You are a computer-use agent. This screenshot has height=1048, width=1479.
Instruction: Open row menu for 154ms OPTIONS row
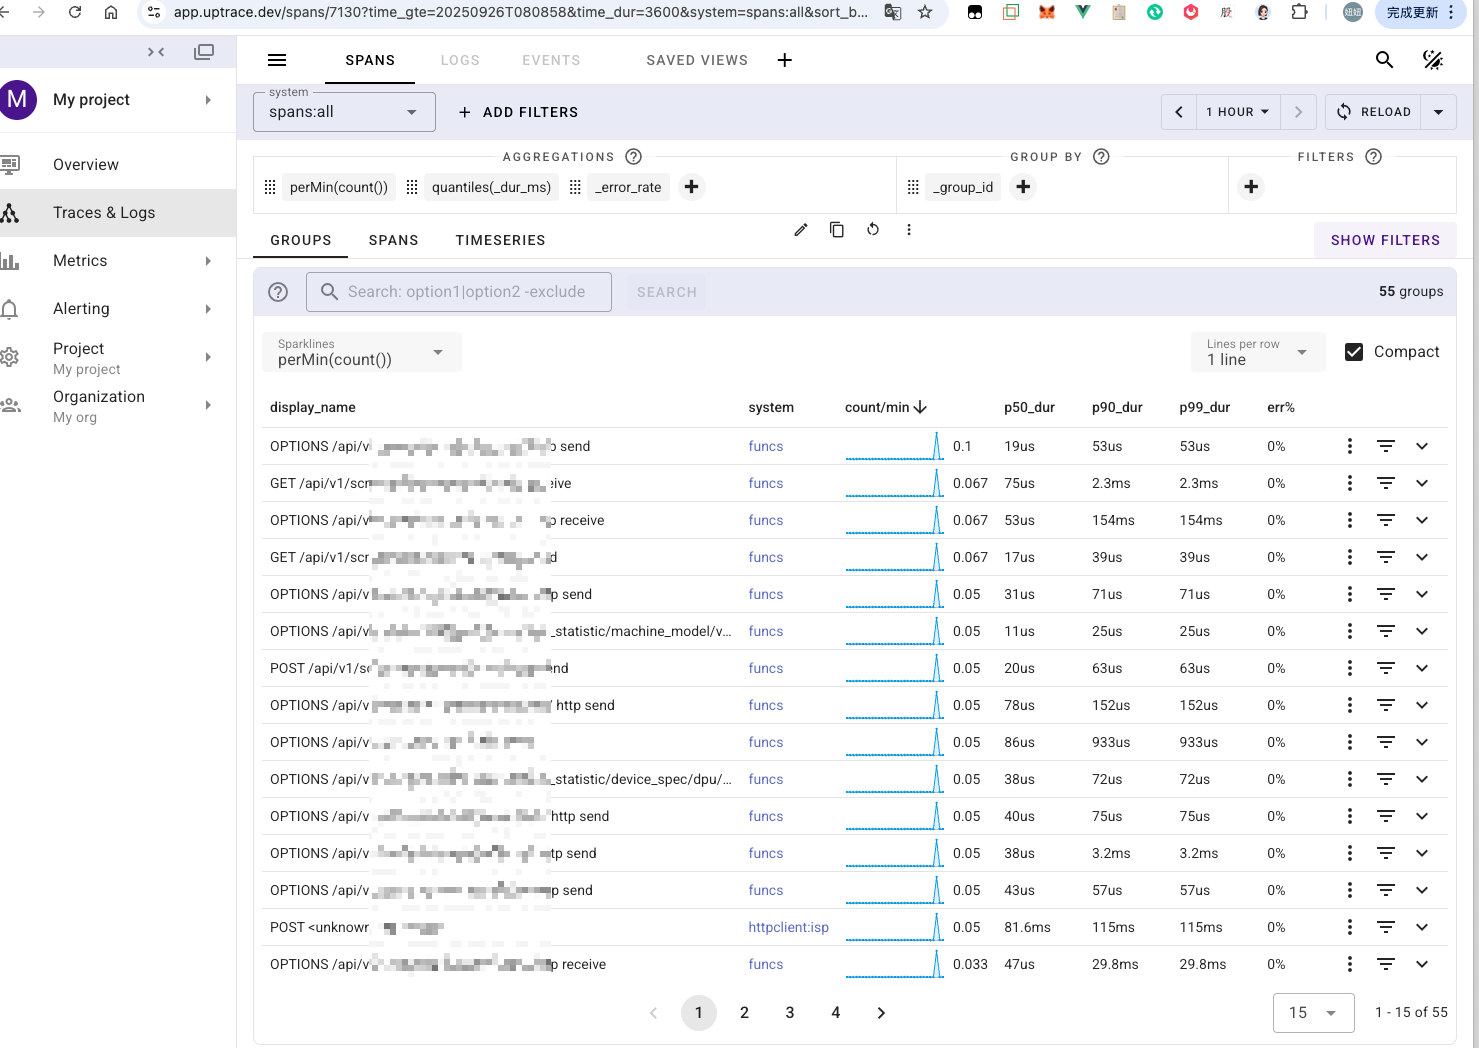(1350, 520)
